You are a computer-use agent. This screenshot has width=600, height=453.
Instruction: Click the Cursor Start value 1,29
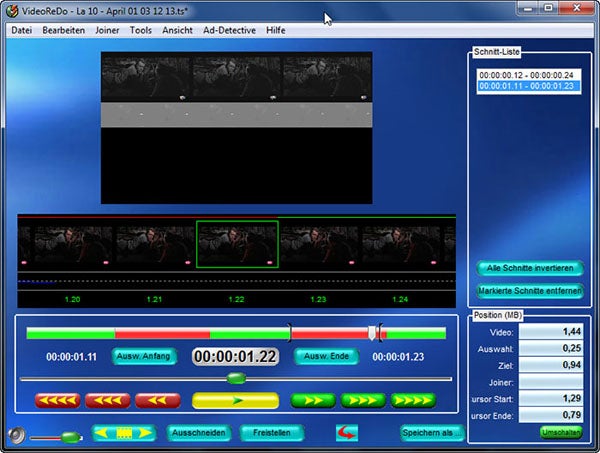(551, 398)
